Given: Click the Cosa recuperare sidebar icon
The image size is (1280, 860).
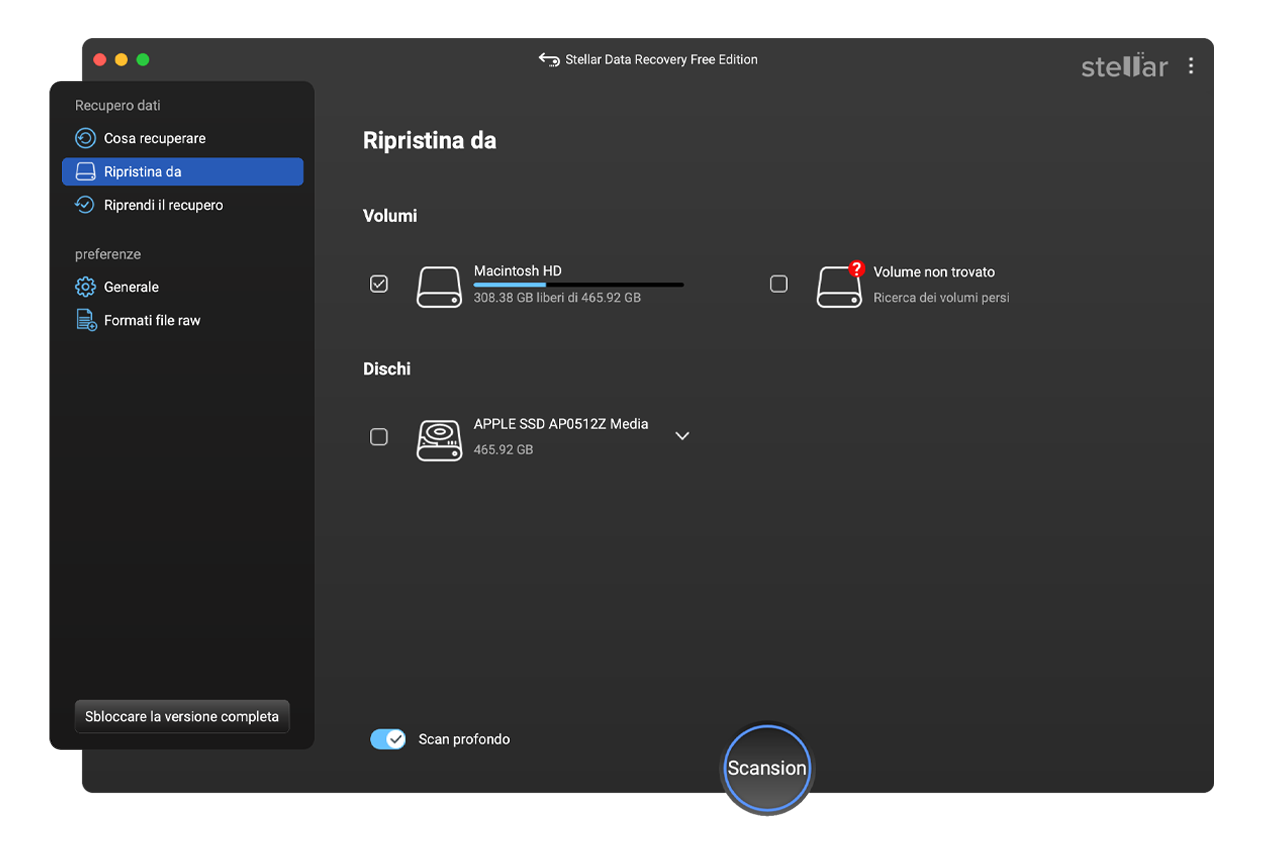Looking at the screenshot, I should point(86,138).
